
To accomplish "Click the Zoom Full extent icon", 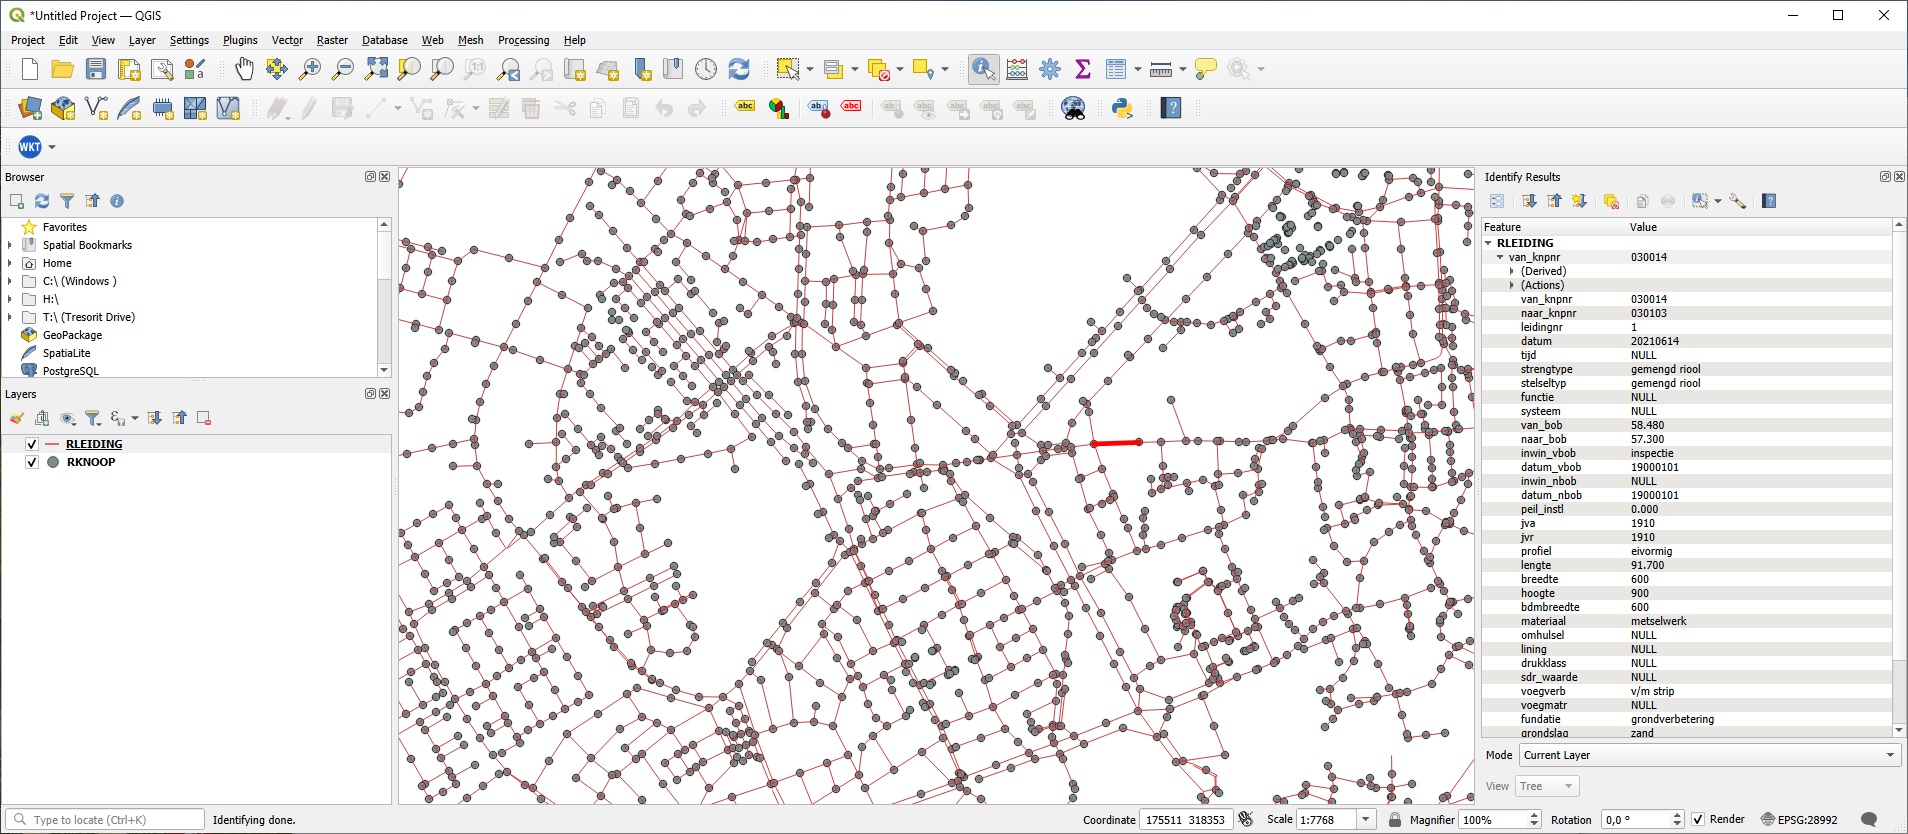I will pos(376,69).
